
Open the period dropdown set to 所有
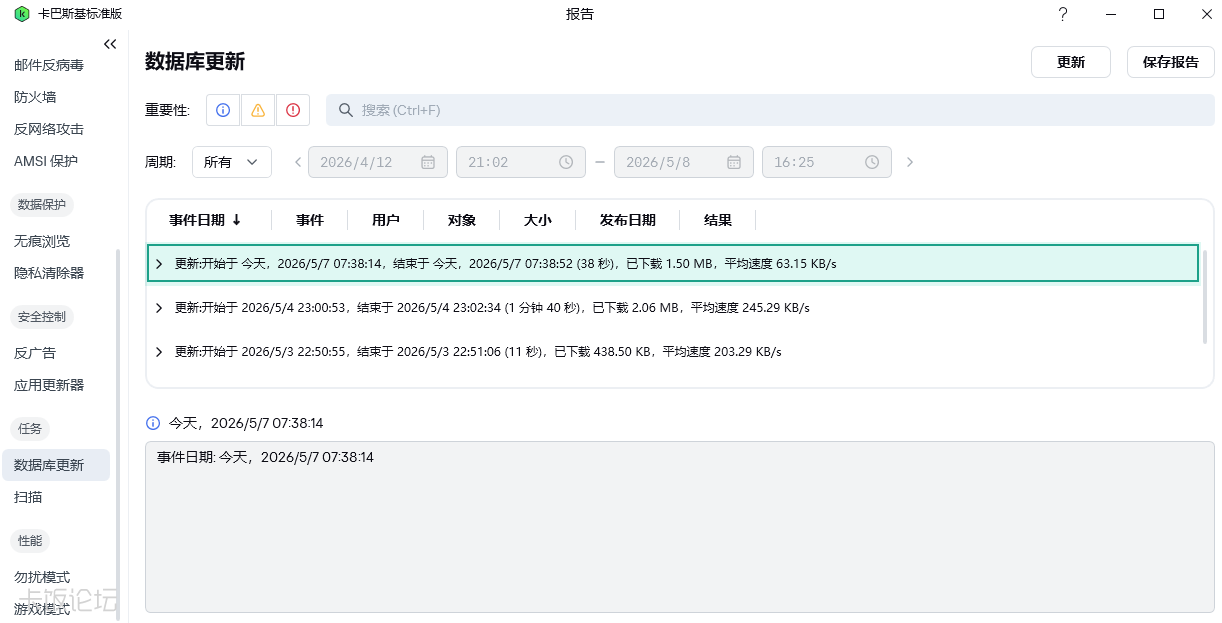click(232, 162)
